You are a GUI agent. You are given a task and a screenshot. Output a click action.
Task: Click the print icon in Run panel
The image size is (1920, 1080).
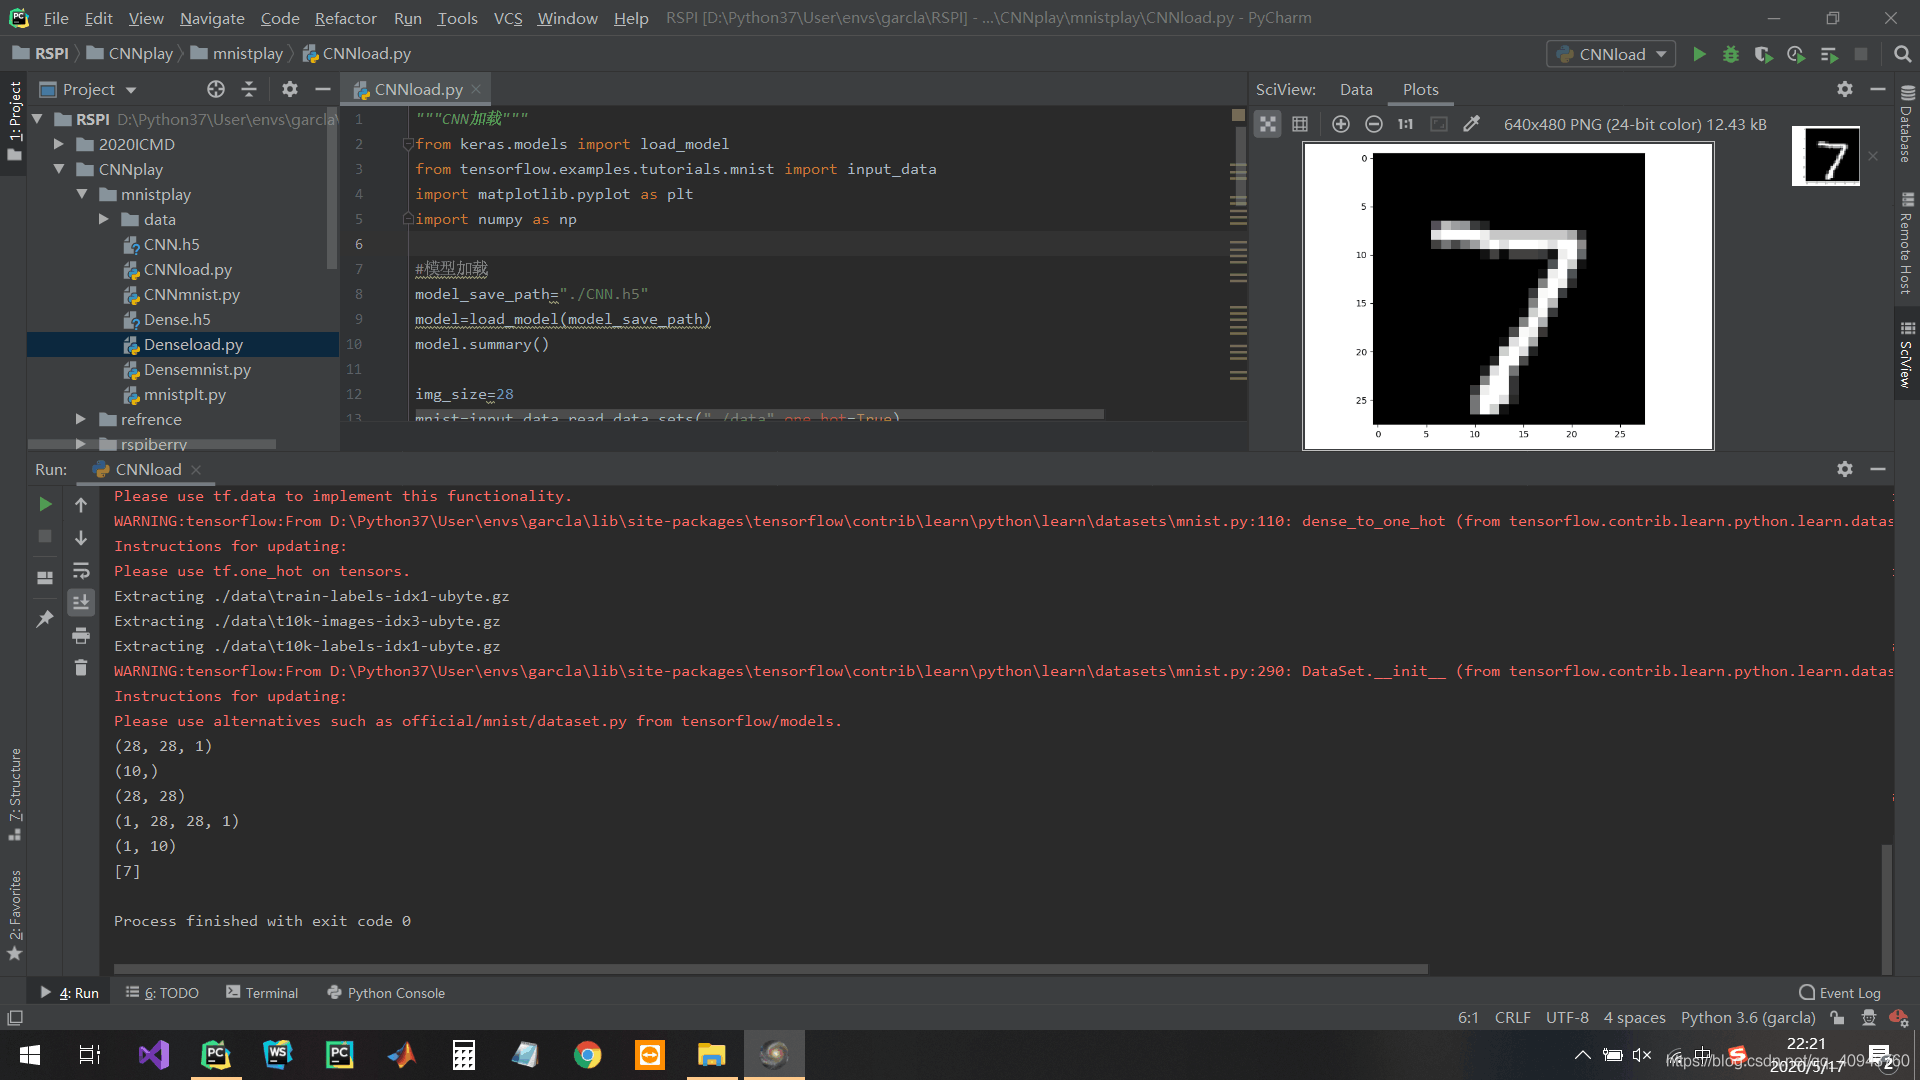point(81,635)
